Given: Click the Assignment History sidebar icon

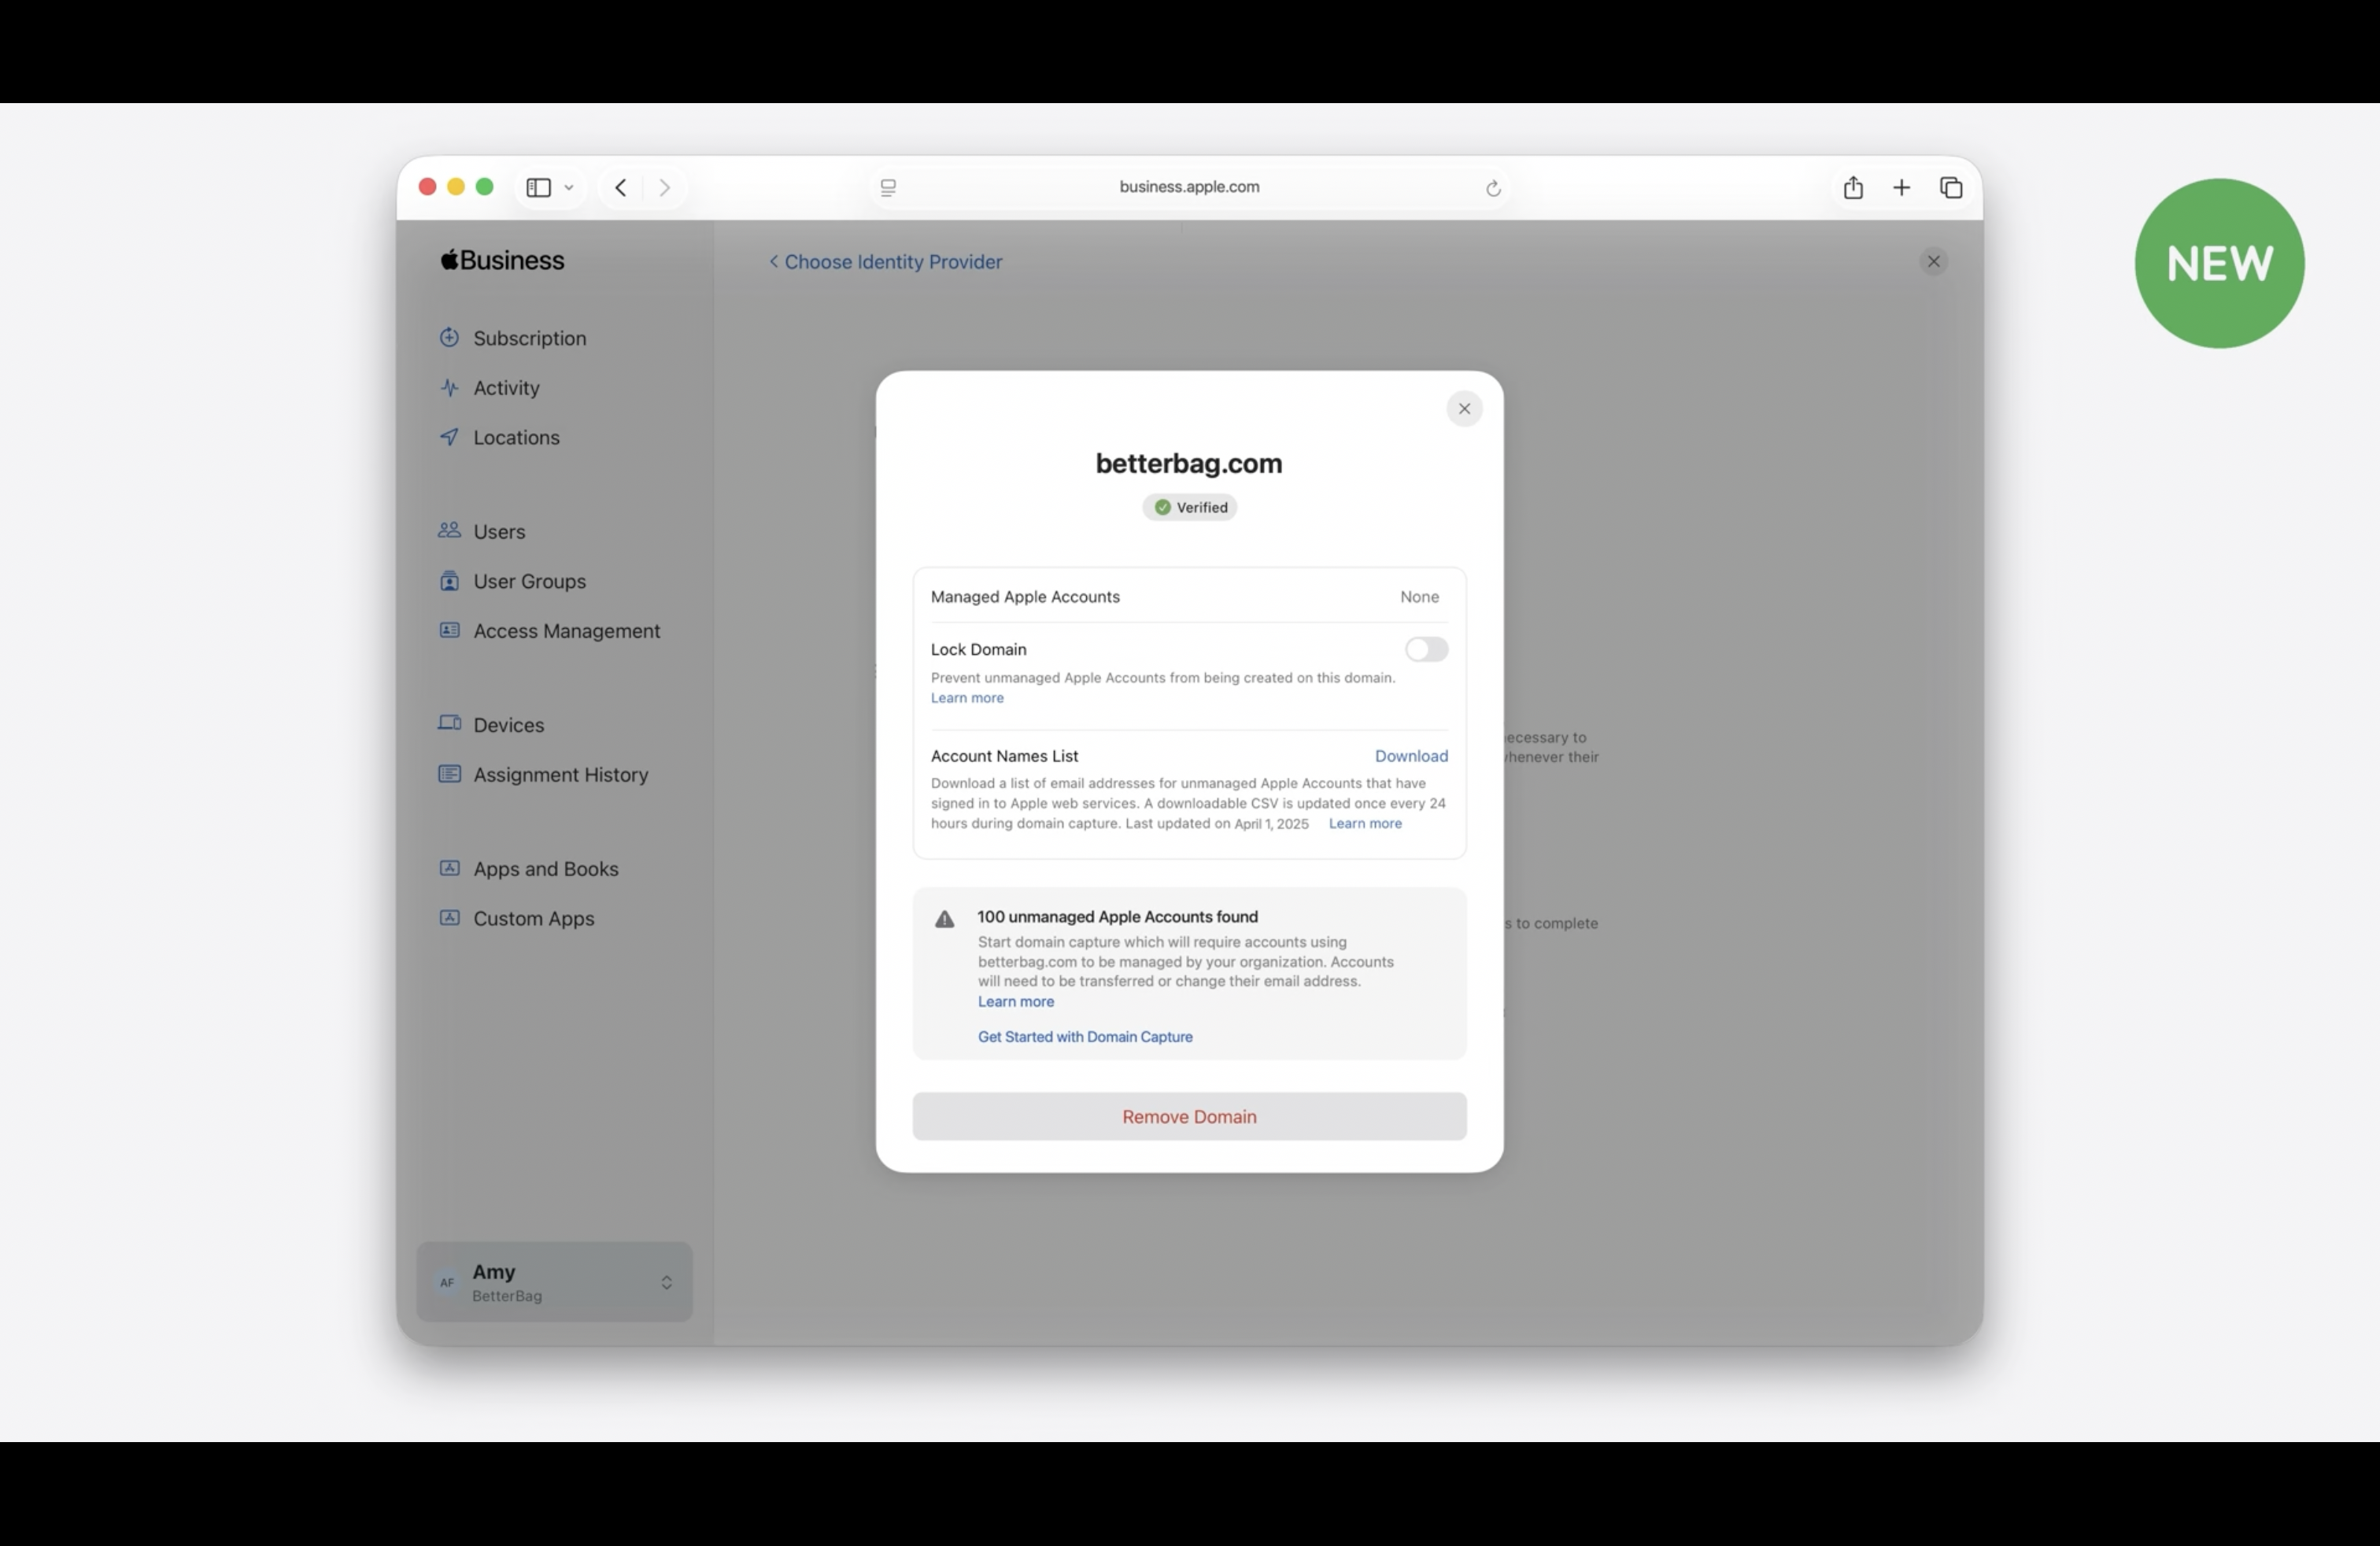Looking at the screenshot, I should pyautogui.click(x=450, y=774).
